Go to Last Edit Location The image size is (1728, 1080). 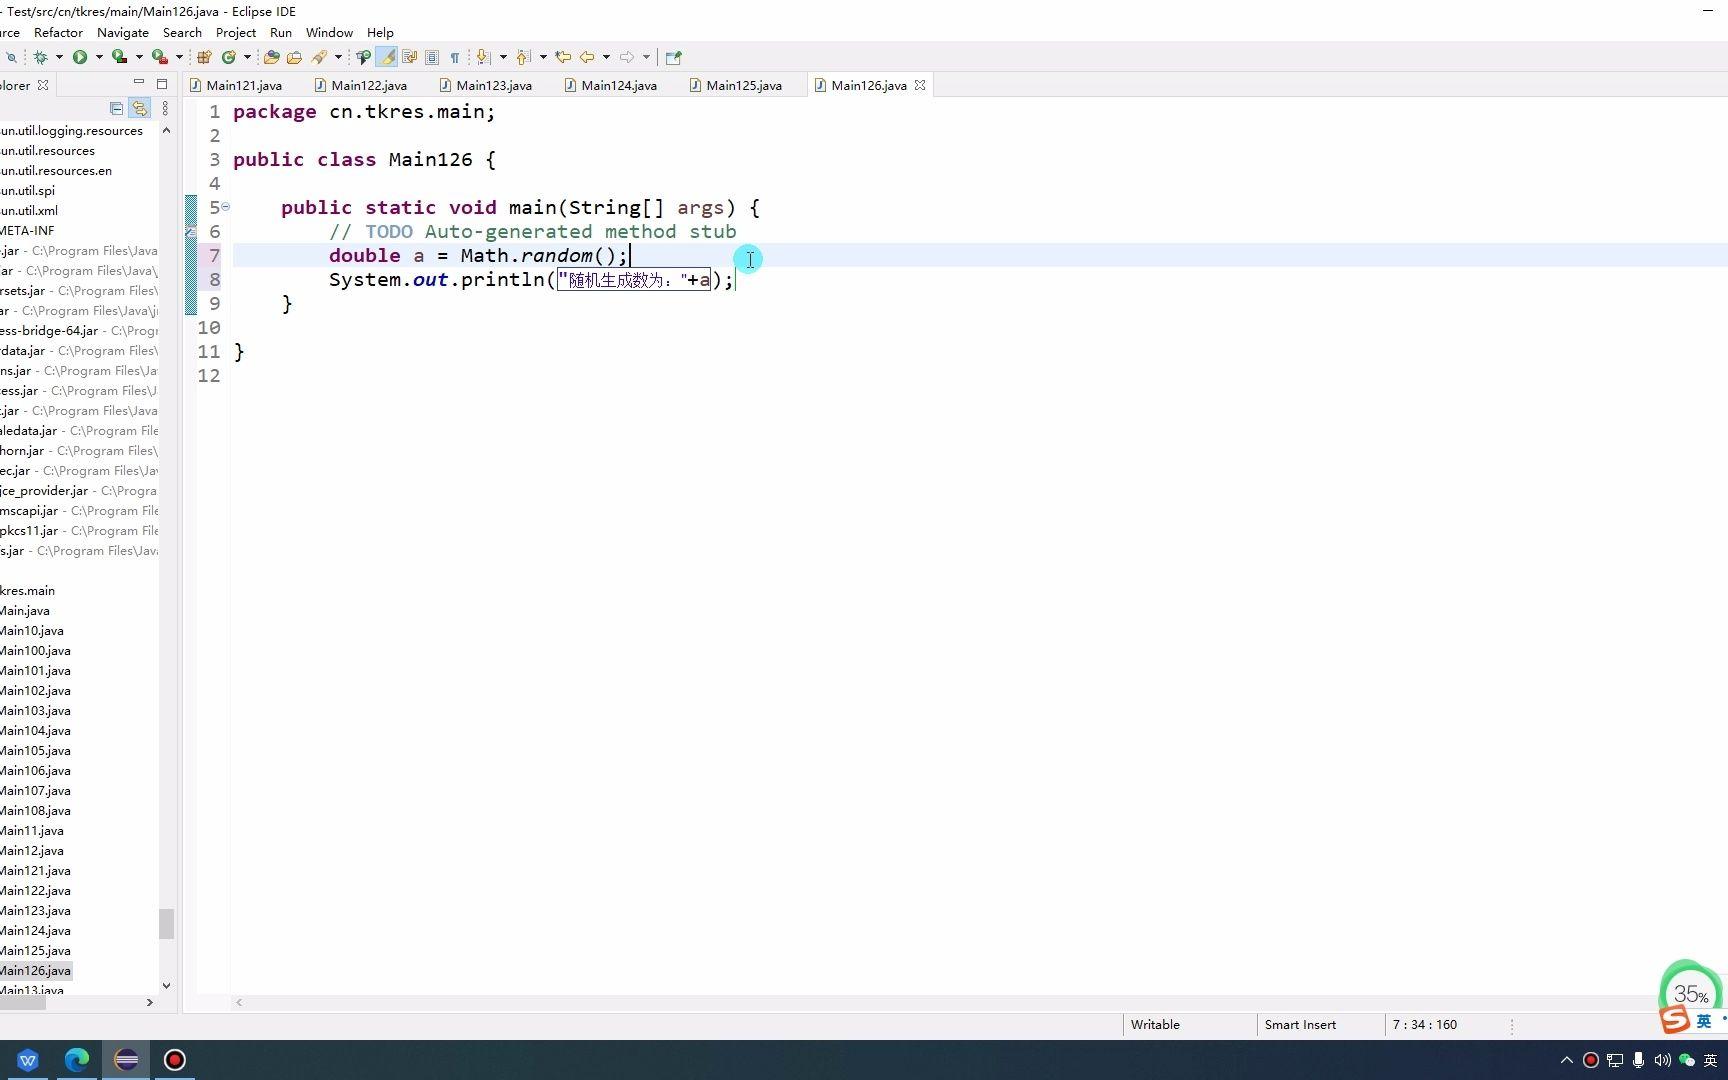coord(564,57)
